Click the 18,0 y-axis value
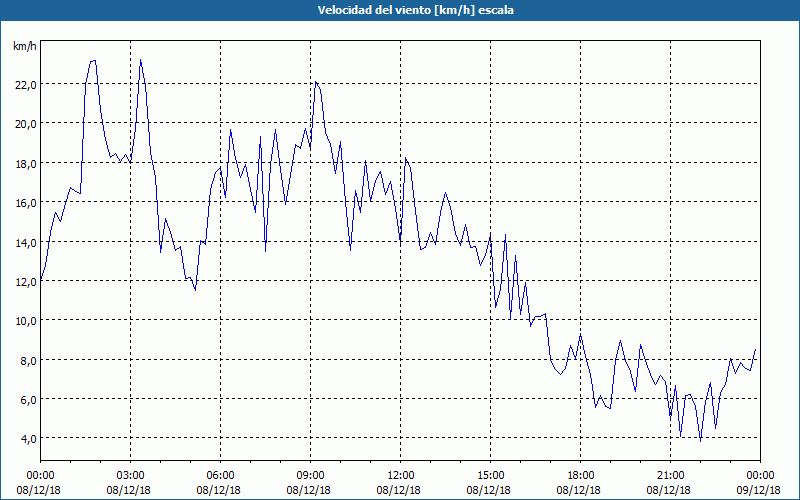Viewport: 800px width, 500px height. tap(26, 163)
